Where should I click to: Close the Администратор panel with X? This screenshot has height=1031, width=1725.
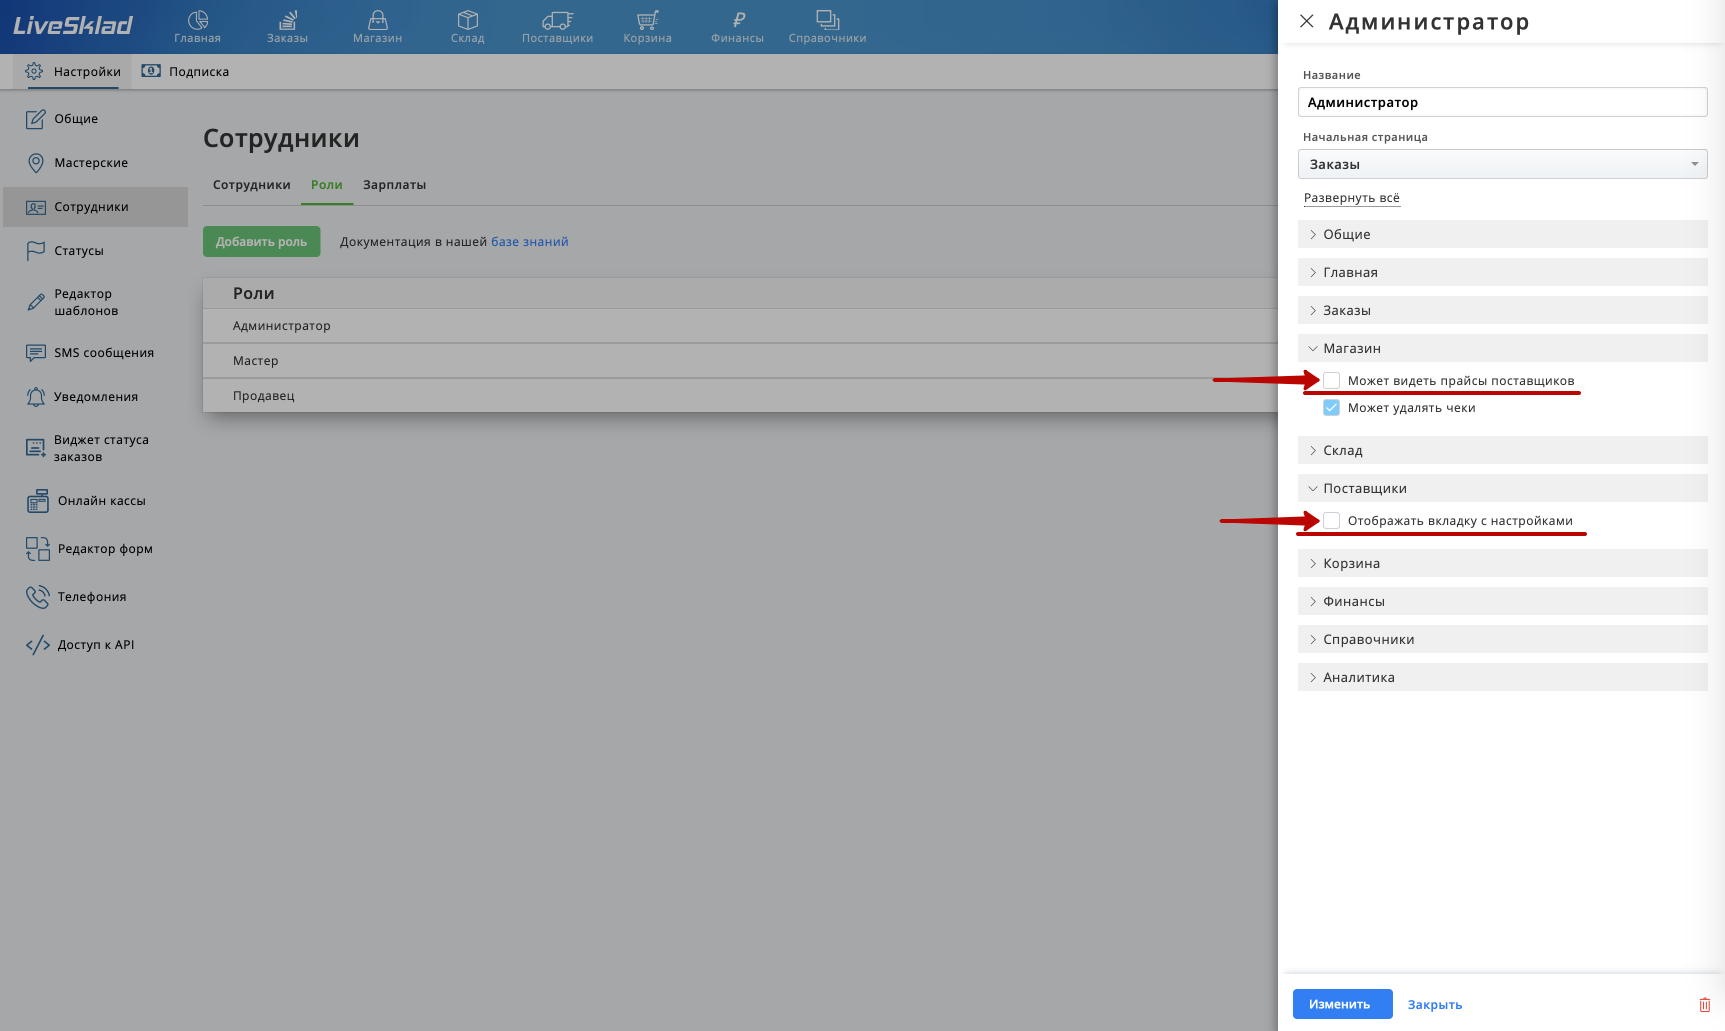pos(1307,21)
